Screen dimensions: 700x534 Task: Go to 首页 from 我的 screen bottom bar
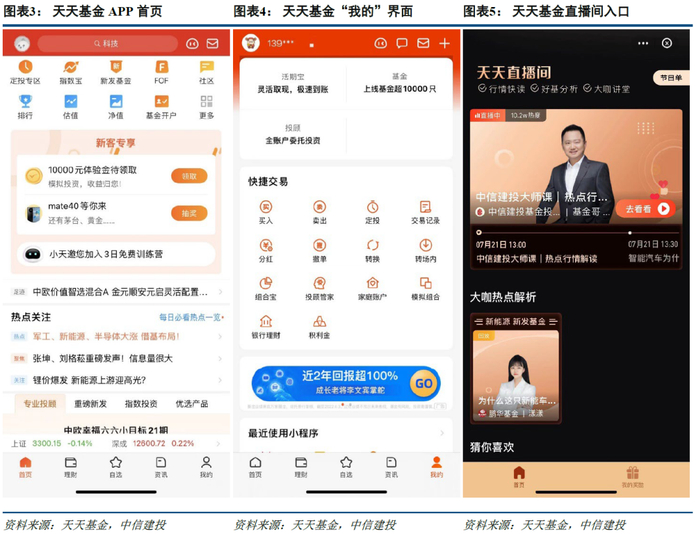255,467
